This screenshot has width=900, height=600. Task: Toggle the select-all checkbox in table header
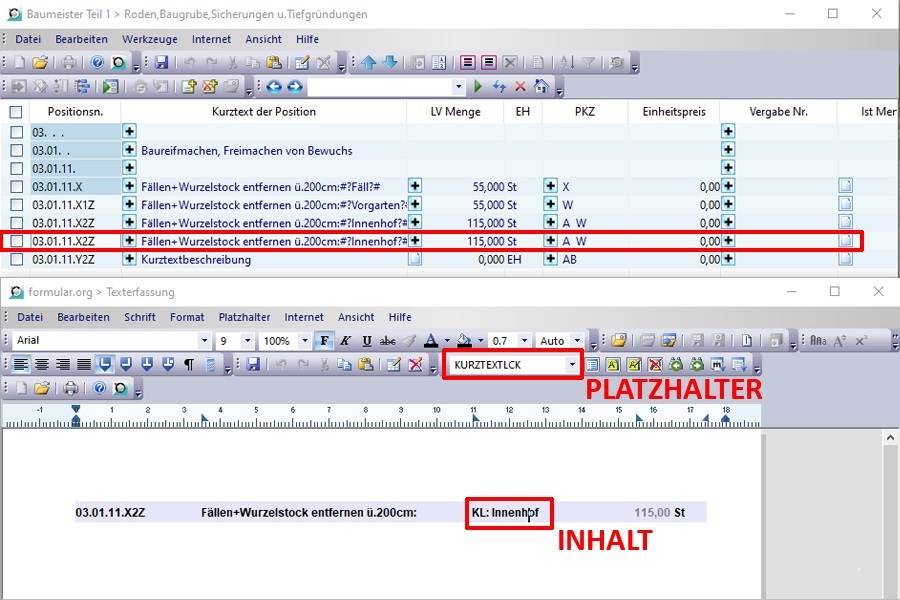(x=16, y=112)
